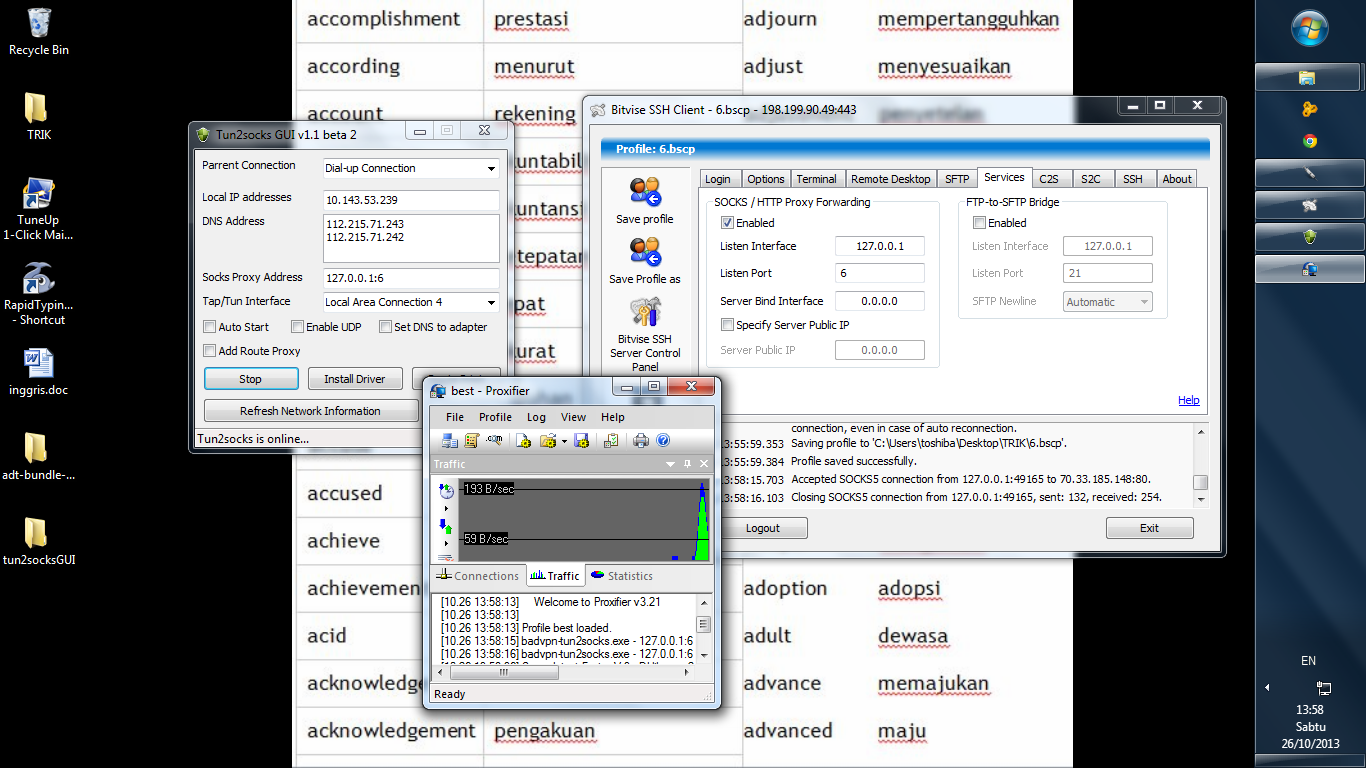Uncheck SOCKS/HTTP Proxy Forwarding Enabled checkbox
Screen dimensions: 1366x768
(x=727, y=223)
